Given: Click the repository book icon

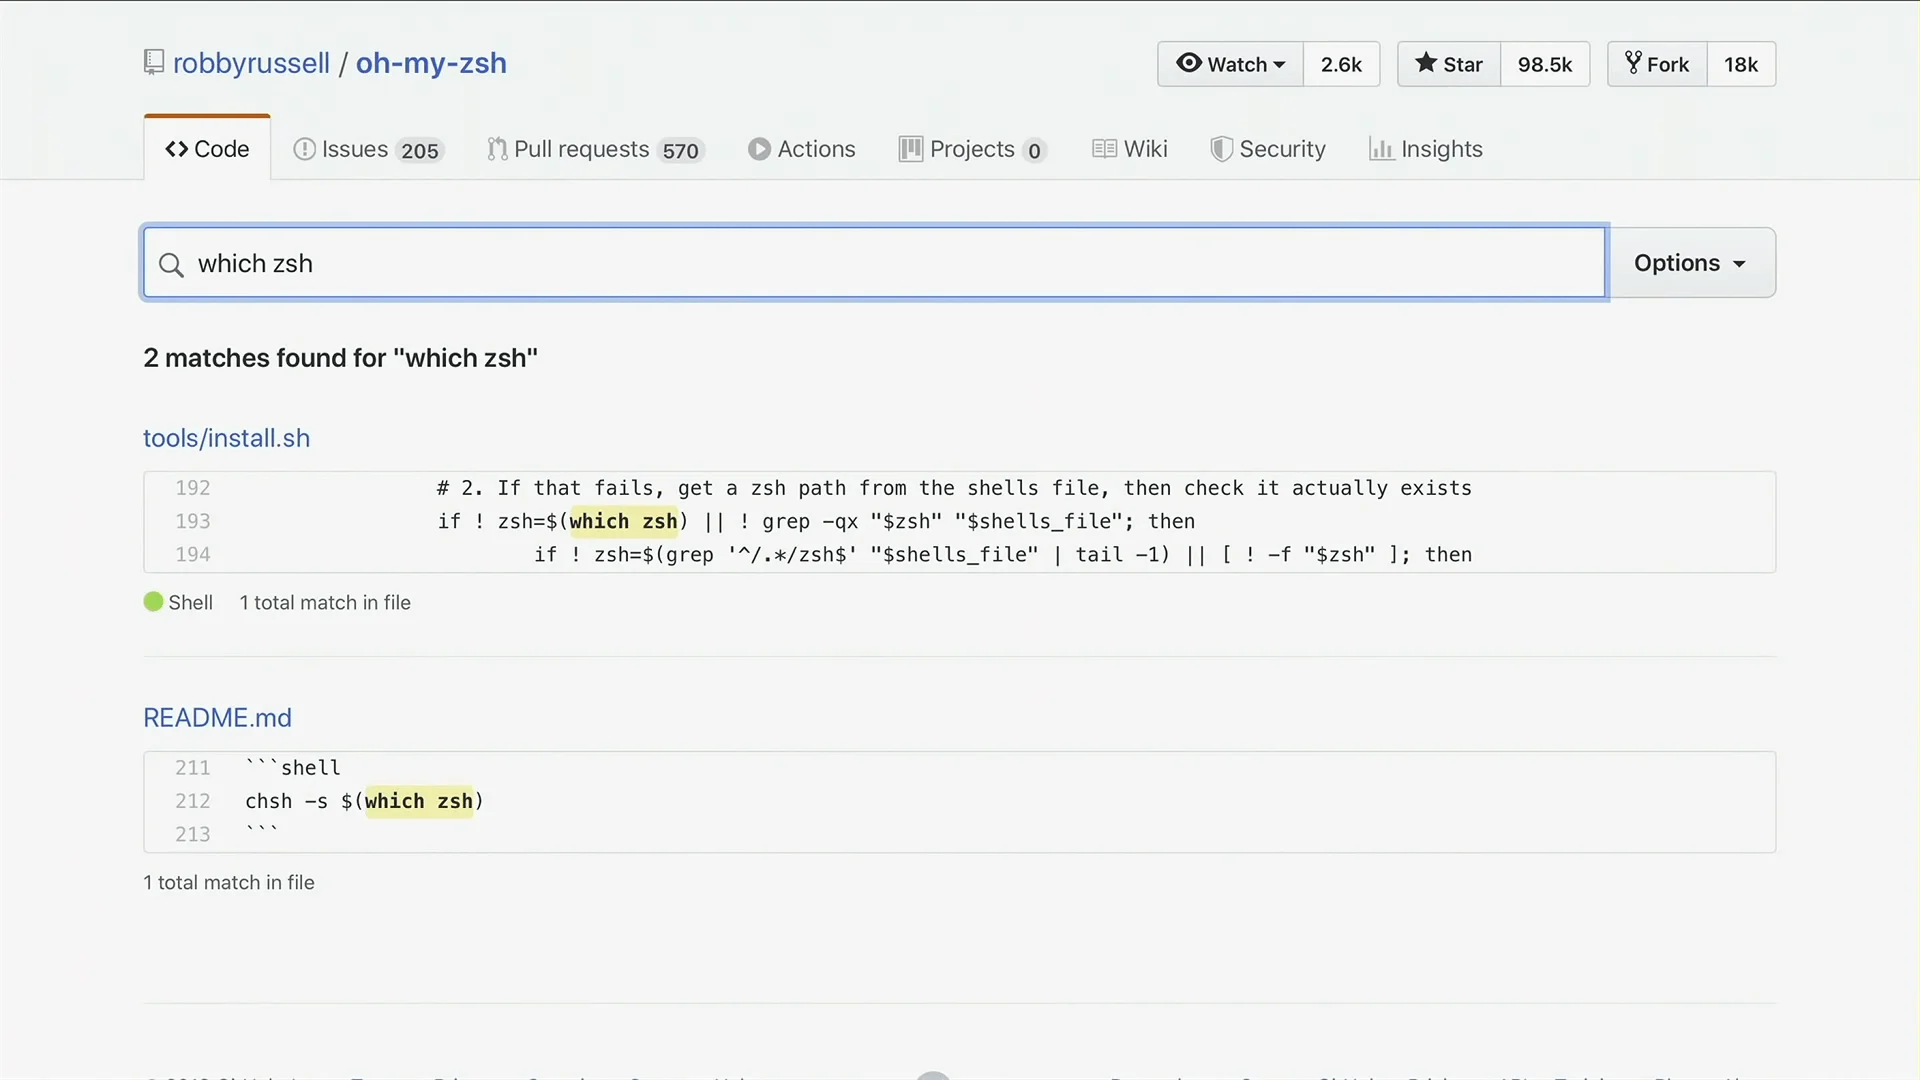Looking at the screenshot, I should coord(153,62).
